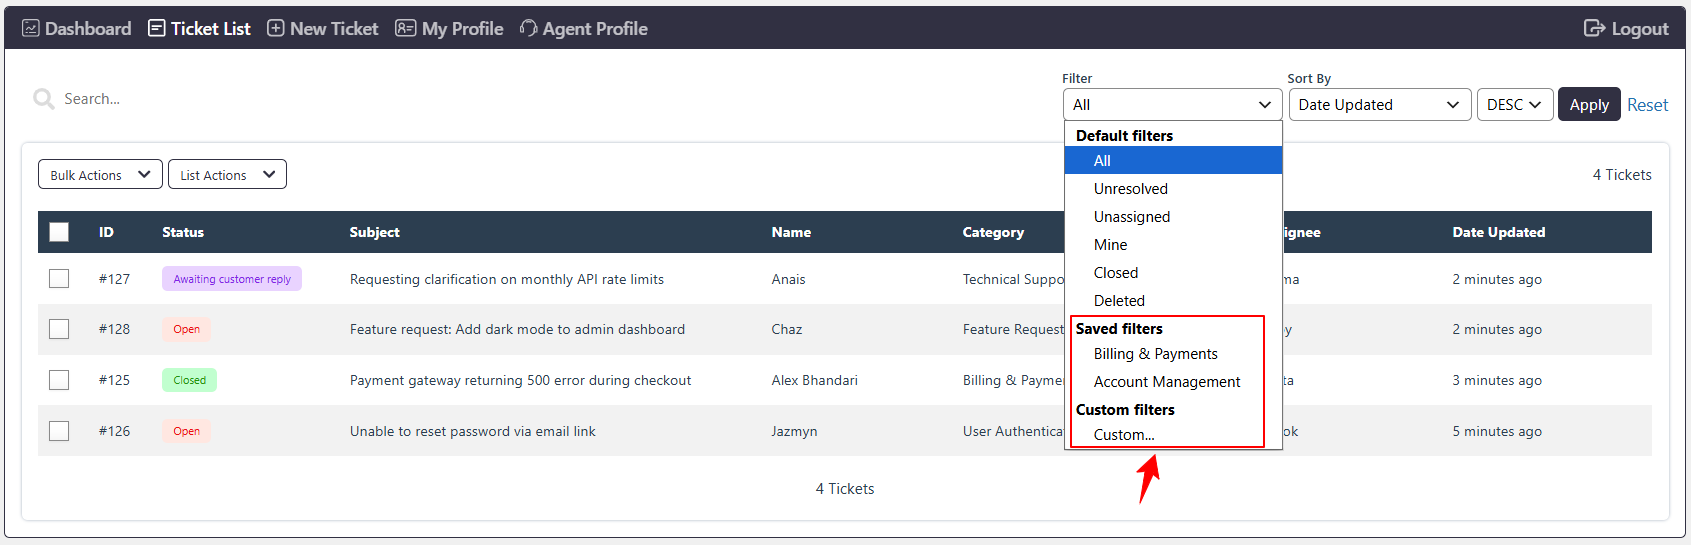This screenshot has width=1691, height=545.
Task: Open the DESC order dropdown
Action: tap(1514, 104)
